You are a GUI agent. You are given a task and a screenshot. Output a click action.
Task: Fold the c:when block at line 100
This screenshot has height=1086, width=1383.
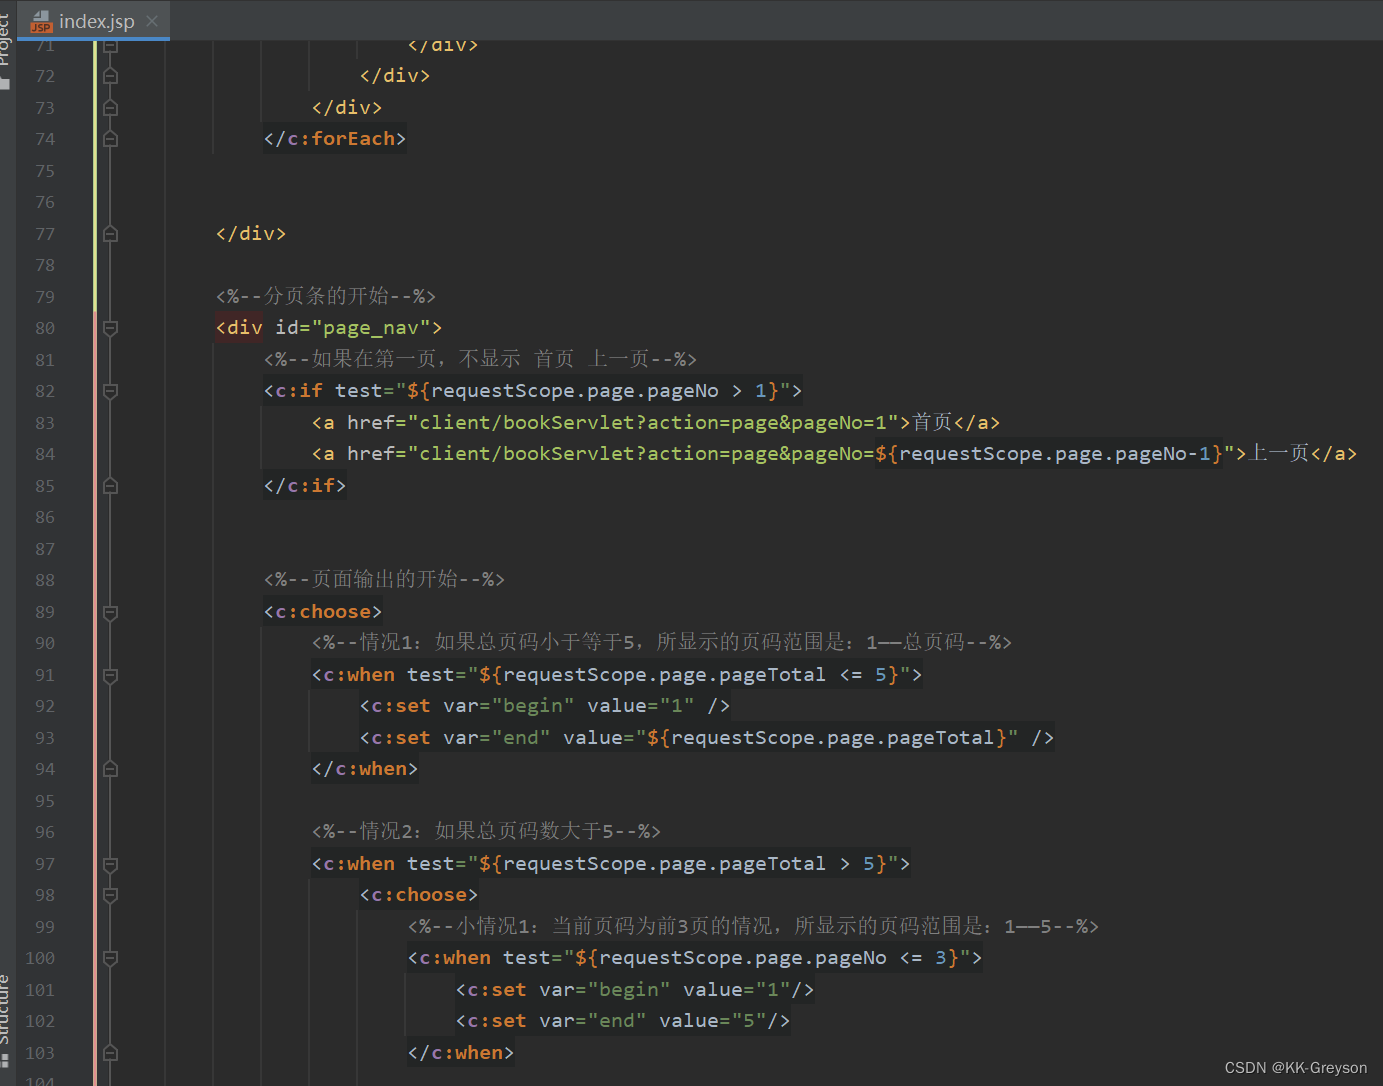[x=111, y=958]
